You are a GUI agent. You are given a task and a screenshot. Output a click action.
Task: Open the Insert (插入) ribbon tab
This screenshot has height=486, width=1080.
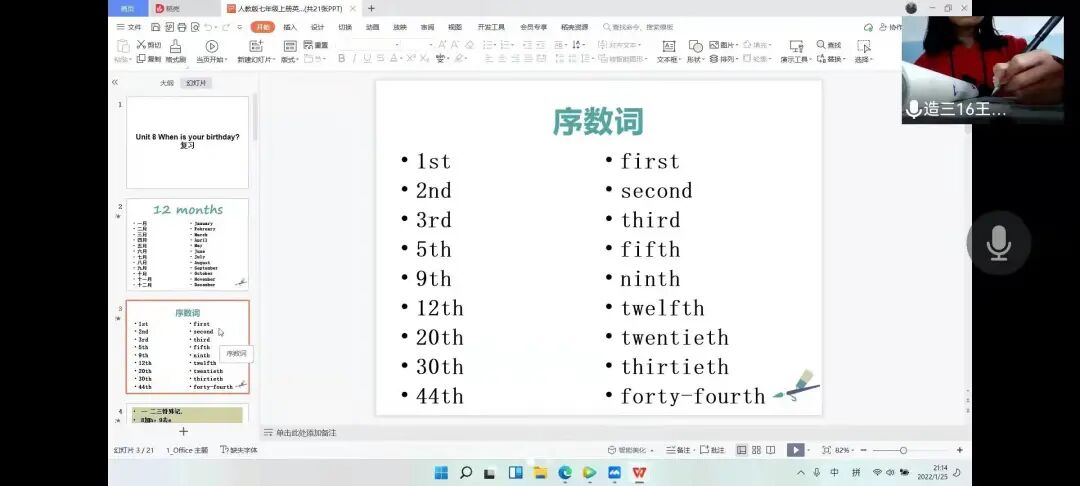(290, 28)
